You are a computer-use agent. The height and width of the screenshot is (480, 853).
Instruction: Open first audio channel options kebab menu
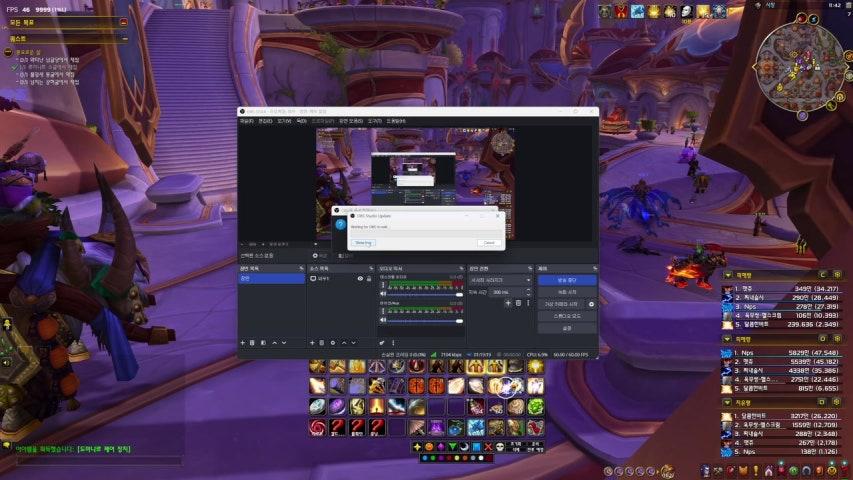(x=383, y=285)
